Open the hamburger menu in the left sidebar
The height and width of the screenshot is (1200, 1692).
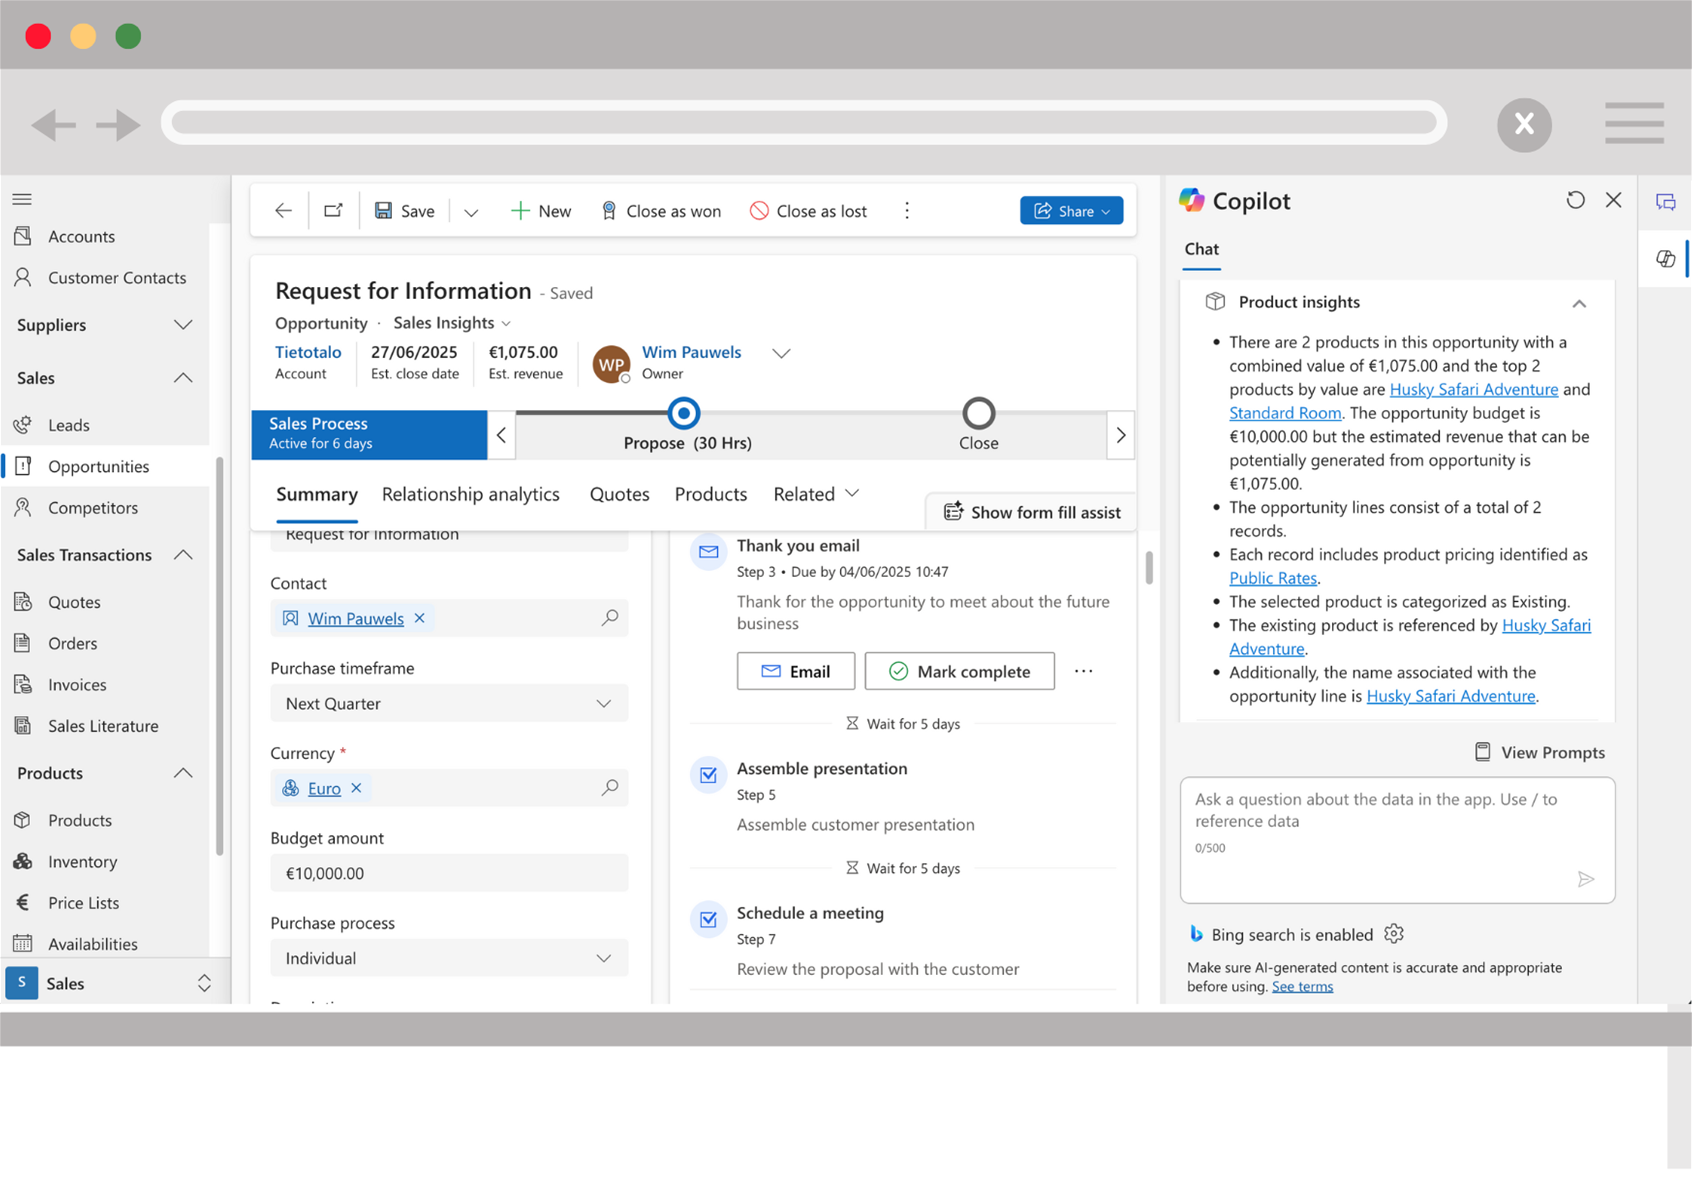22,199
